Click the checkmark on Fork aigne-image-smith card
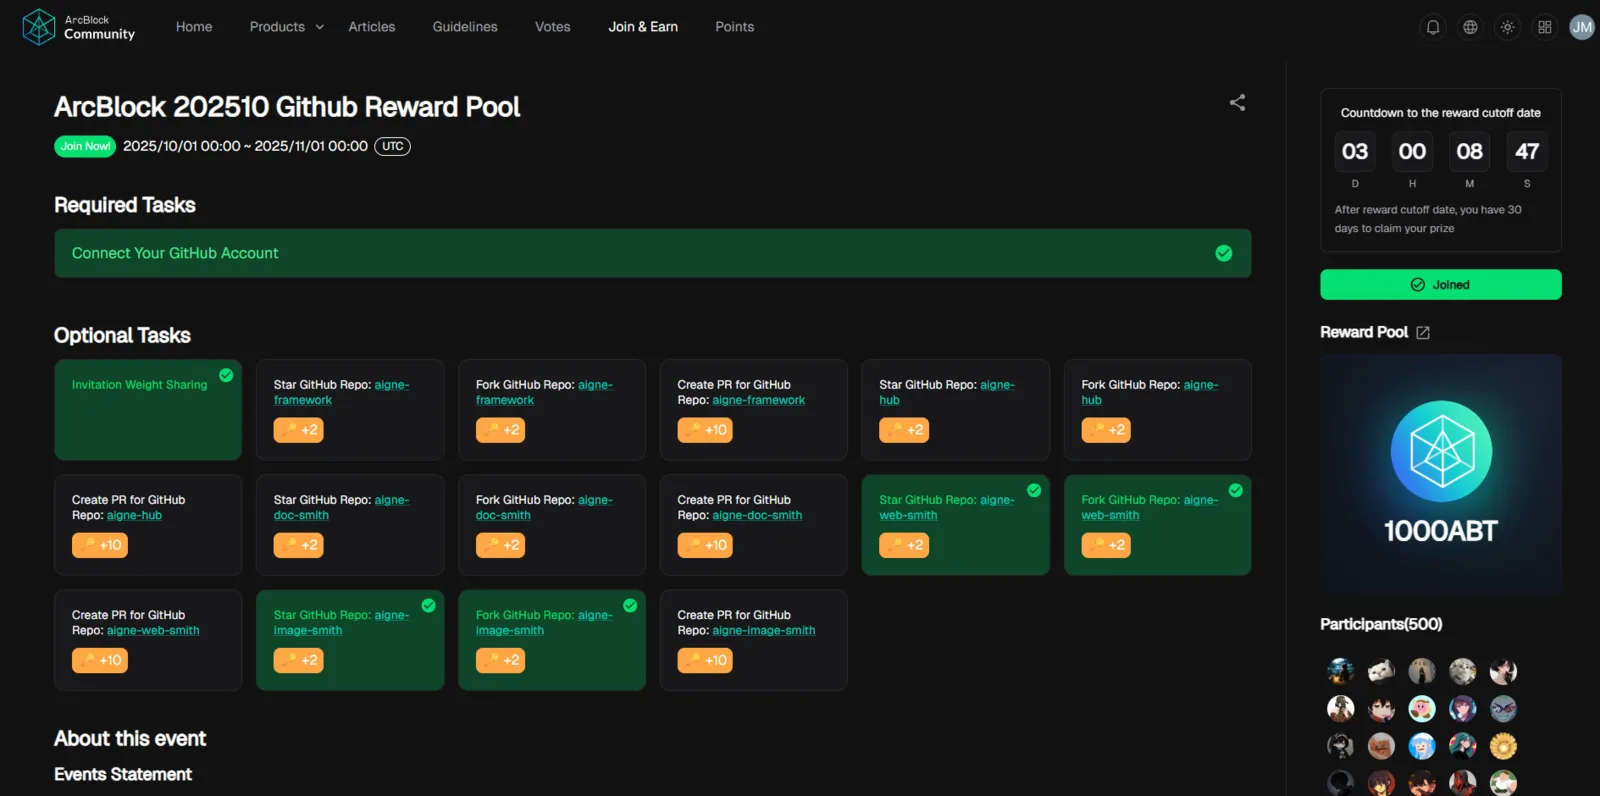This screenshot has width=1600, height=796. [x=630, y=605]
